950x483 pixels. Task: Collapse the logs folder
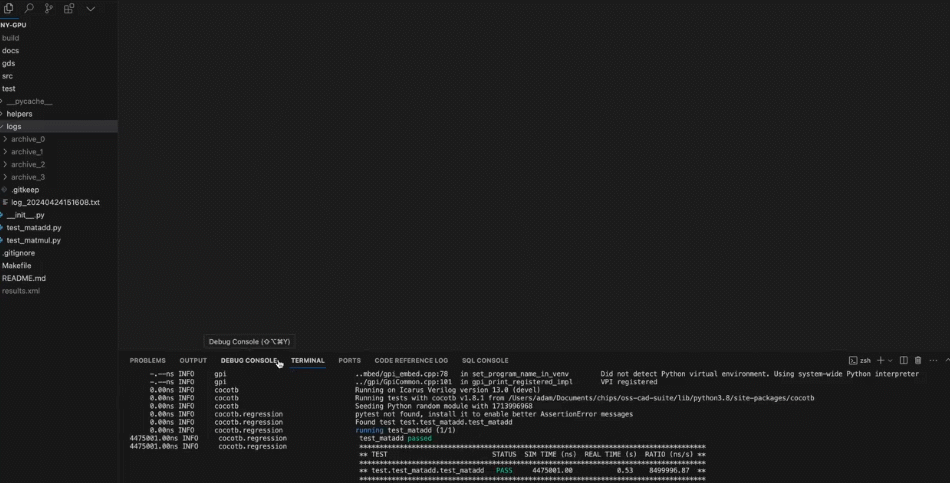point(14,127)
